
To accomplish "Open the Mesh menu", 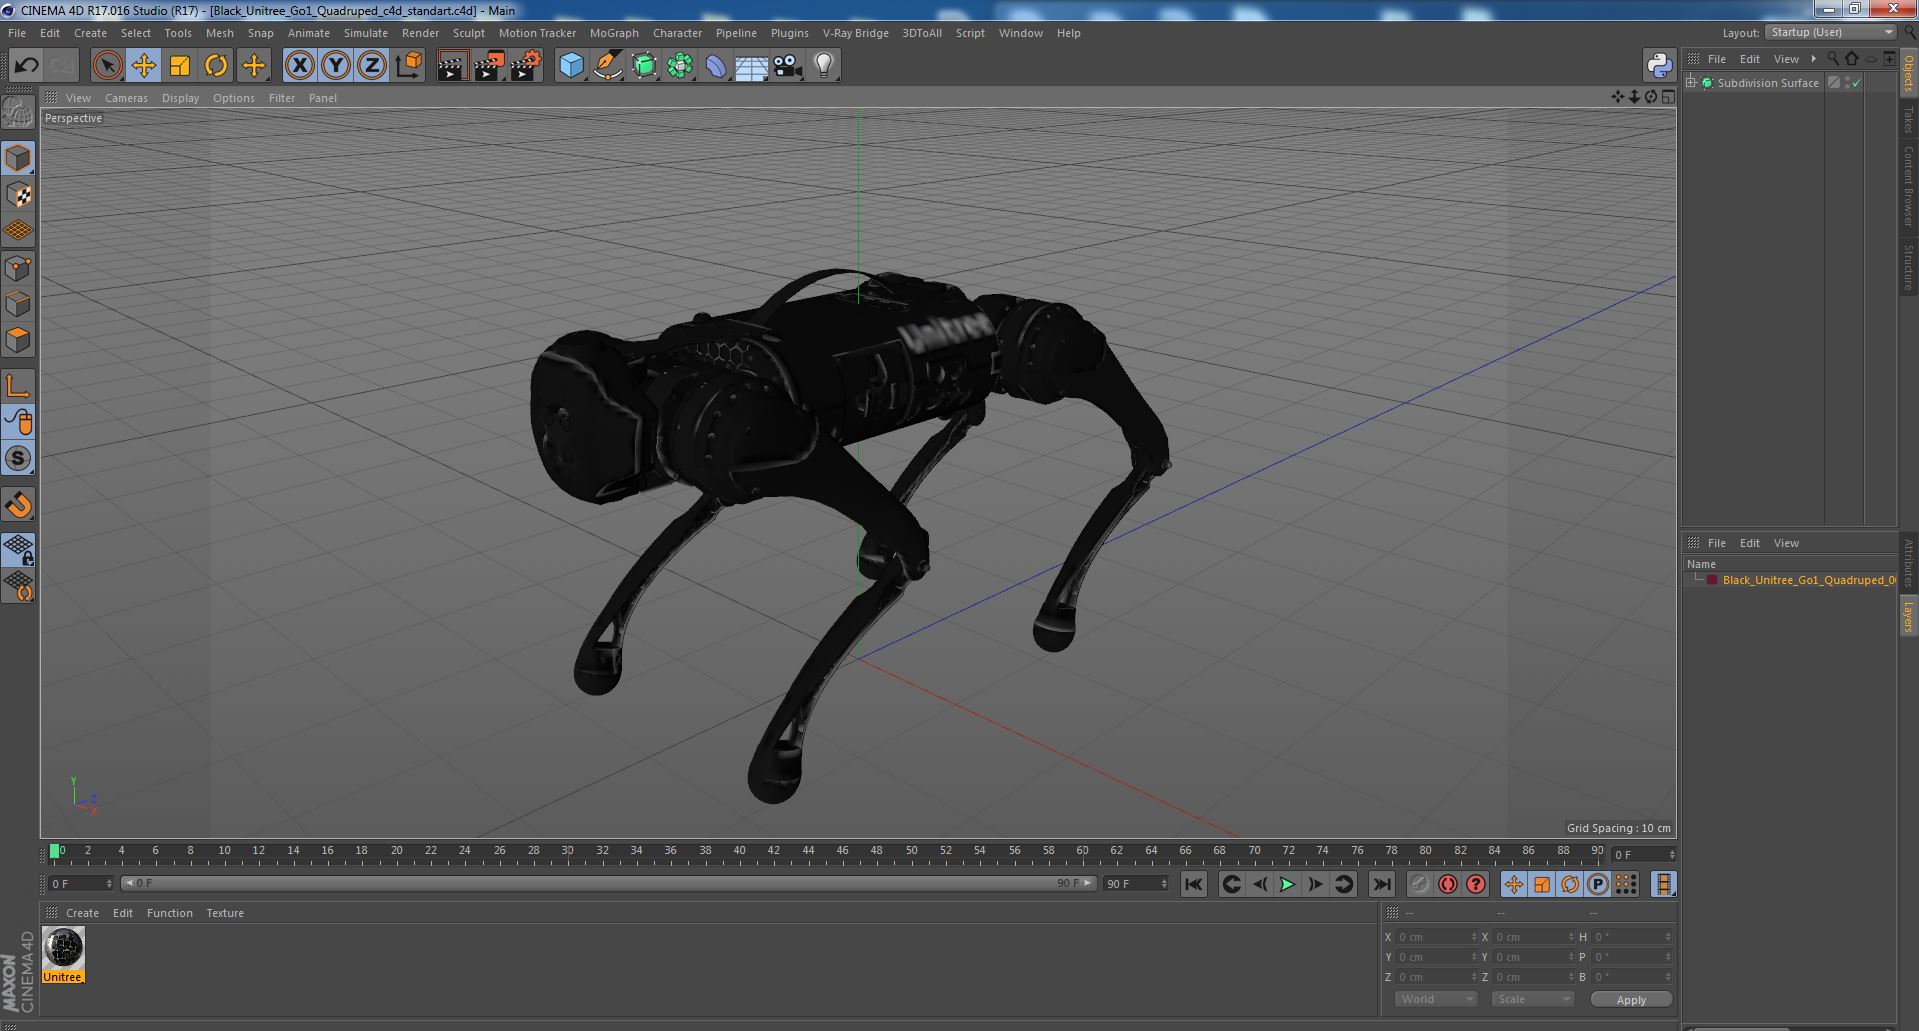I will click(219, 33).
